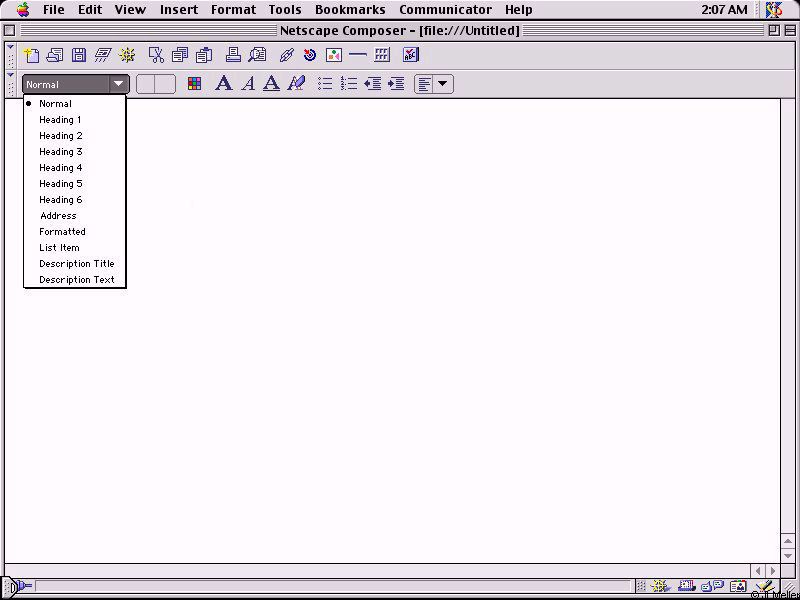Apply italic with the slanted A icon

click(248, 83)
